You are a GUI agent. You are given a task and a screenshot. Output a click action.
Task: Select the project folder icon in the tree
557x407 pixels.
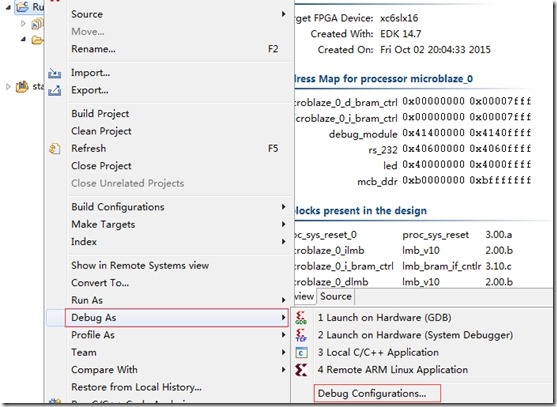22,6
